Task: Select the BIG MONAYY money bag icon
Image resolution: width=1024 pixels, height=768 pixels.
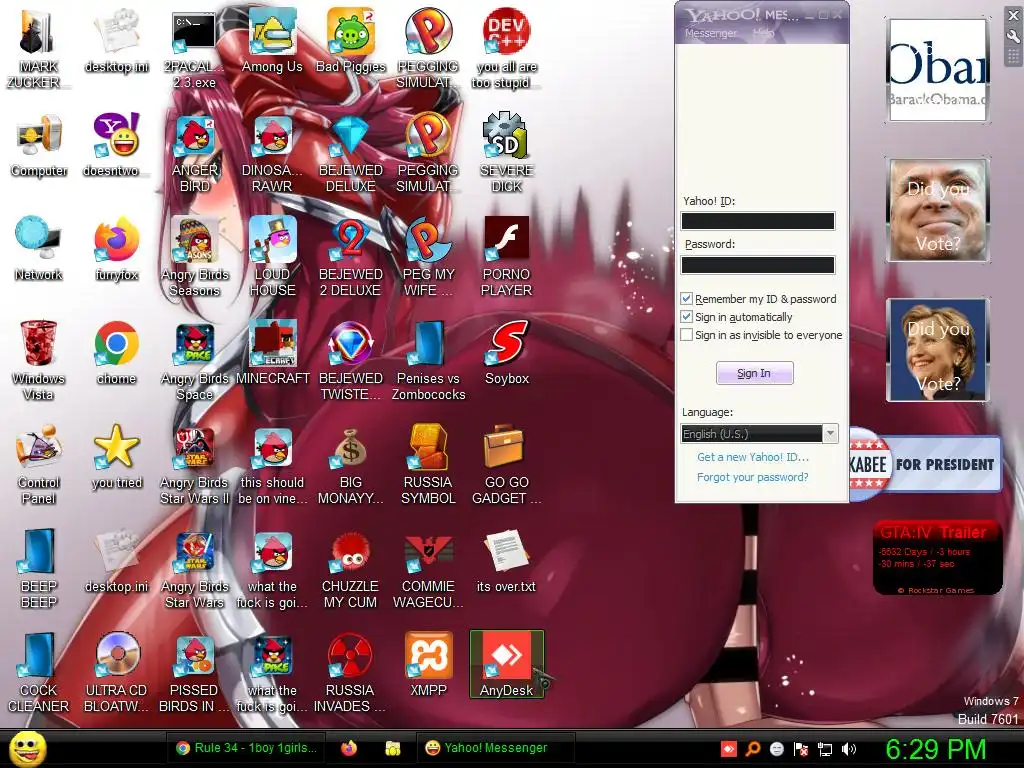Action: pos(351,464)
